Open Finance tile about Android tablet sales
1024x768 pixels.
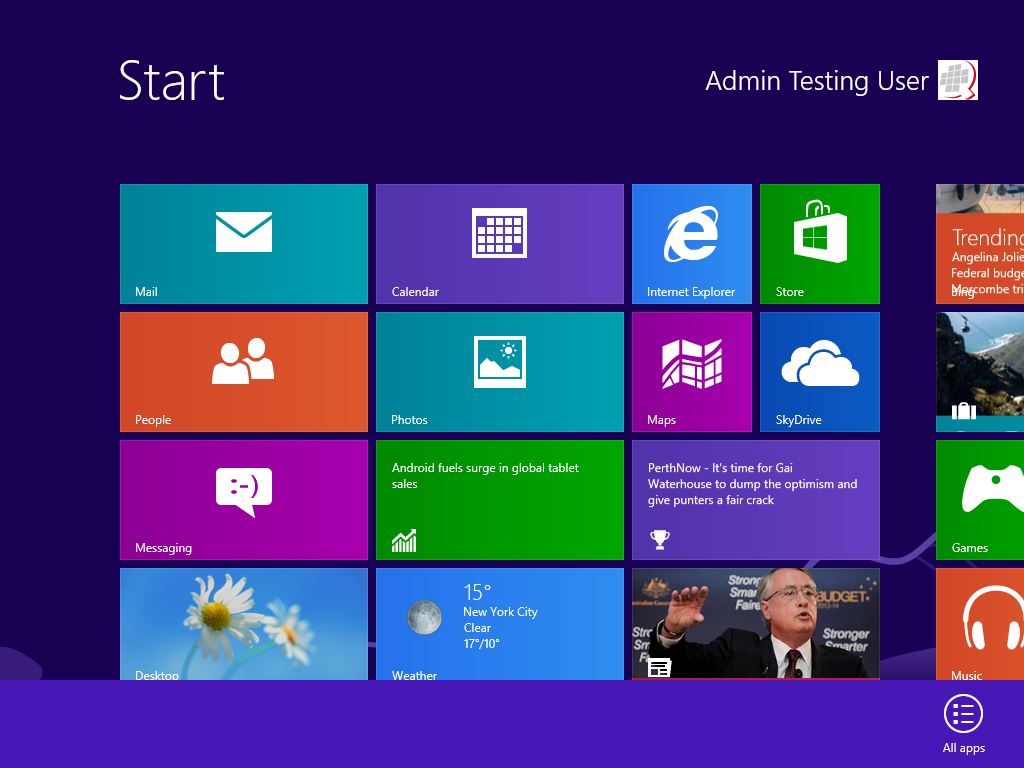tap(499, 499)
